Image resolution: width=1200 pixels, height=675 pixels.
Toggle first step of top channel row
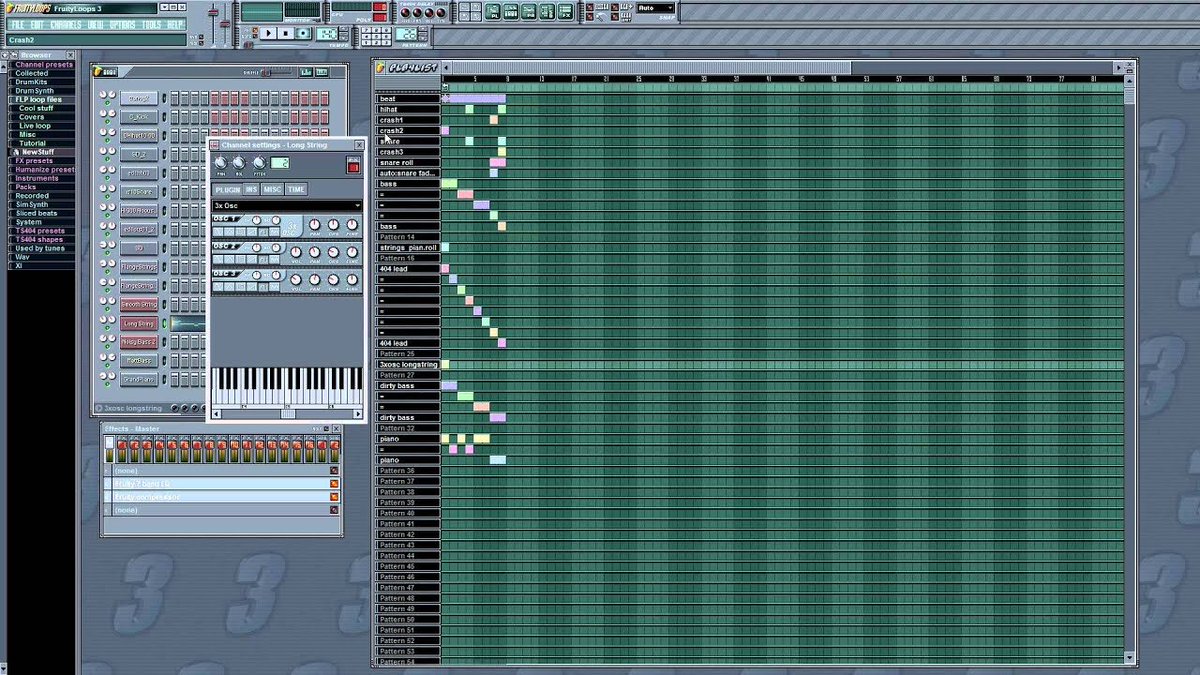point(174,98)
